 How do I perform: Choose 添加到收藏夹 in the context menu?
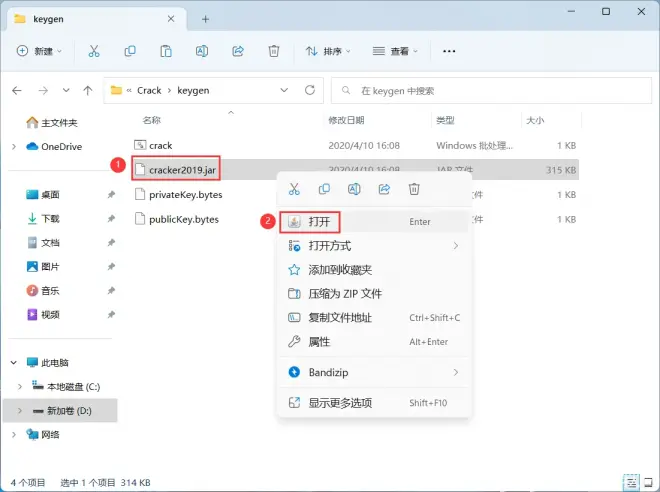pyautogui.click(x=374, y=270)
